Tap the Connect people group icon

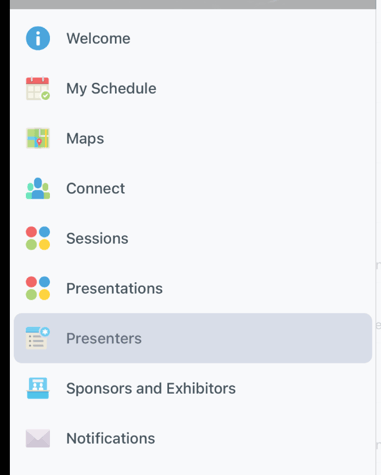[38, 188]
